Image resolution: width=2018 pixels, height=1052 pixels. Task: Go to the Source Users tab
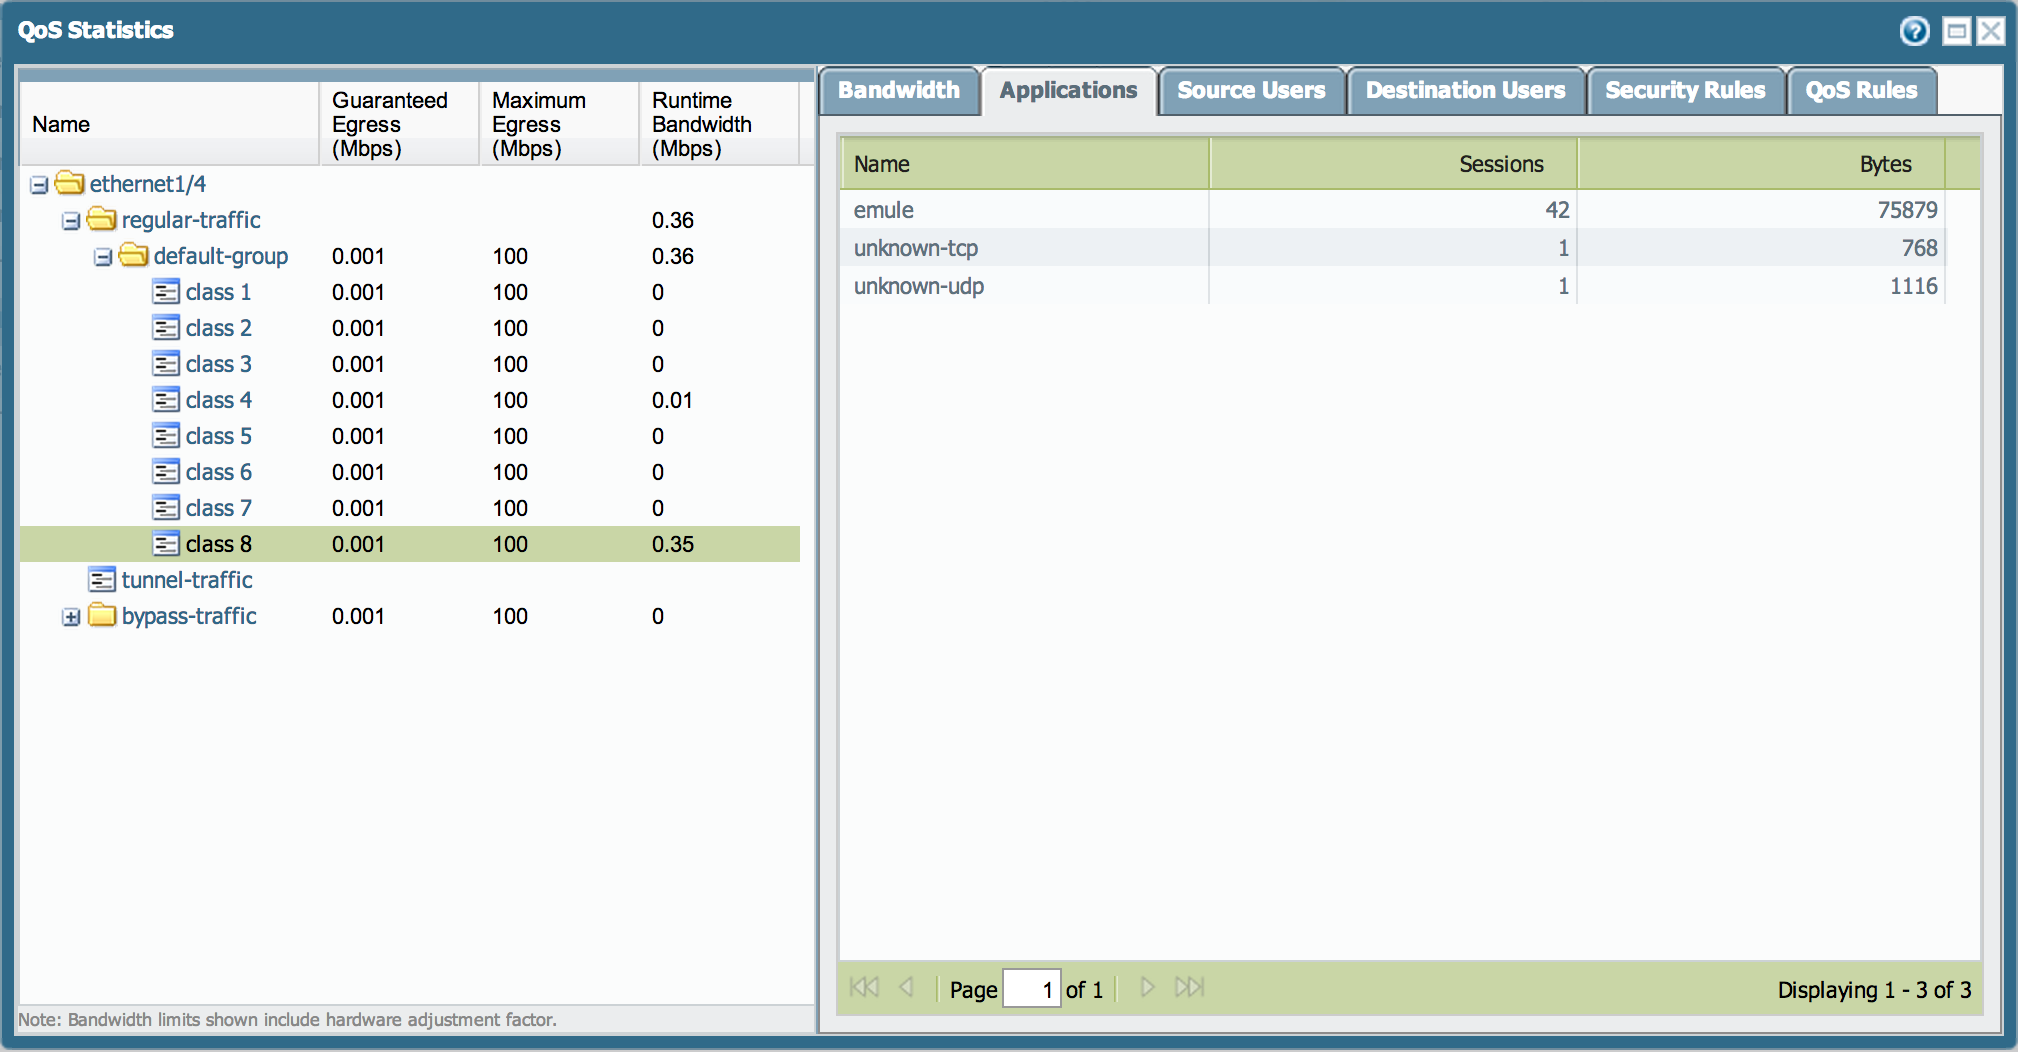tap(1252, 90)
